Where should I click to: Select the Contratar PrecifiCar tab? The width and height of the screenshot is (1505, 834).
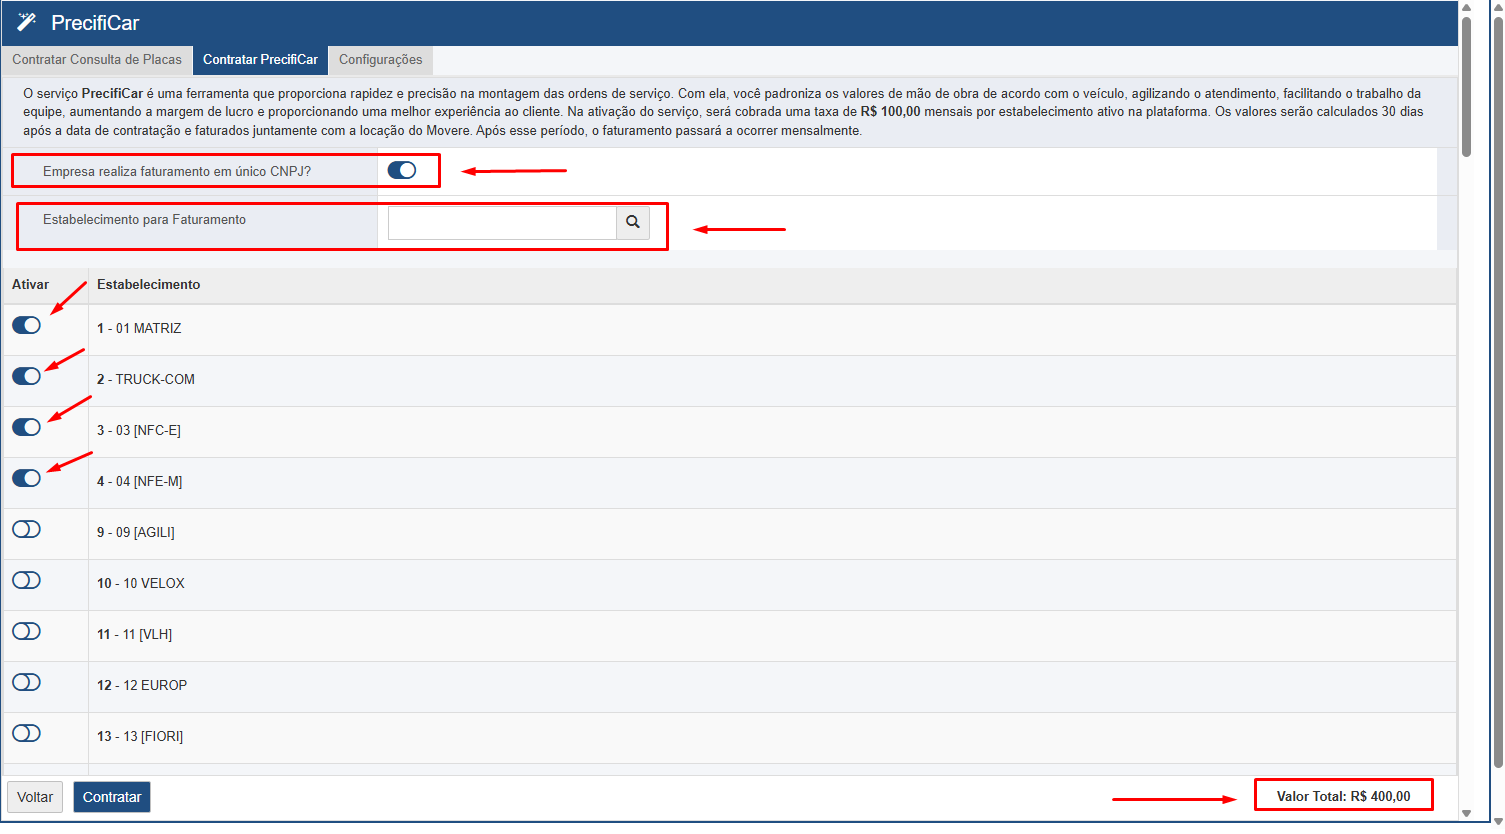[x=260, y=60]
